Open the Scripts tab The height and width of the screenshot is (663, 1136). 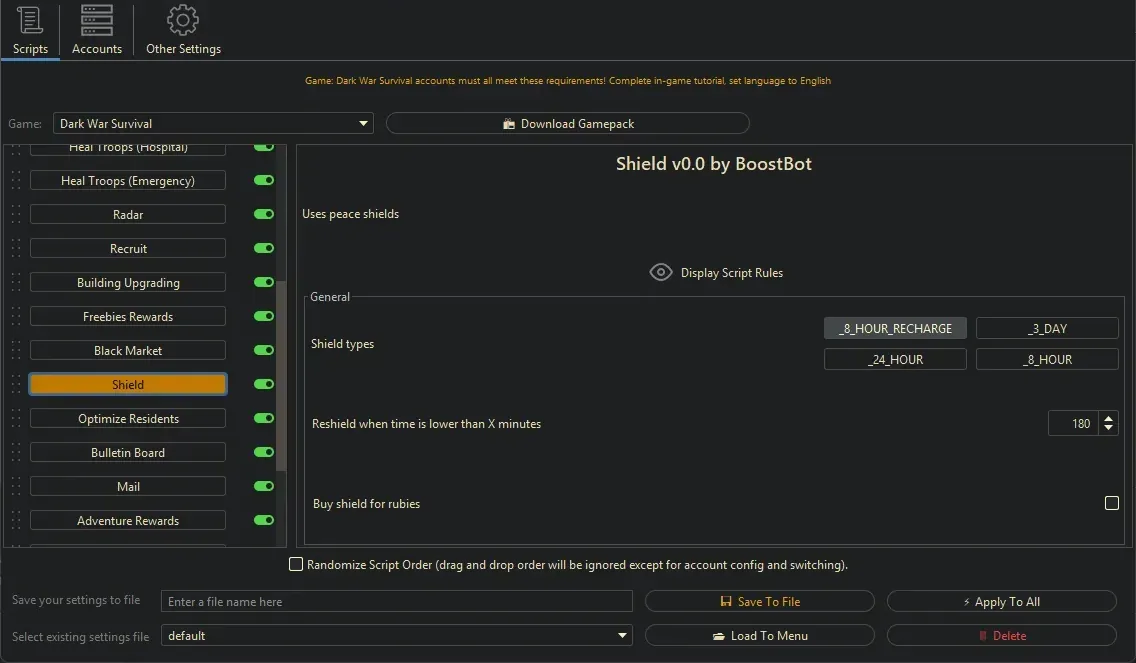click(30, 30)
